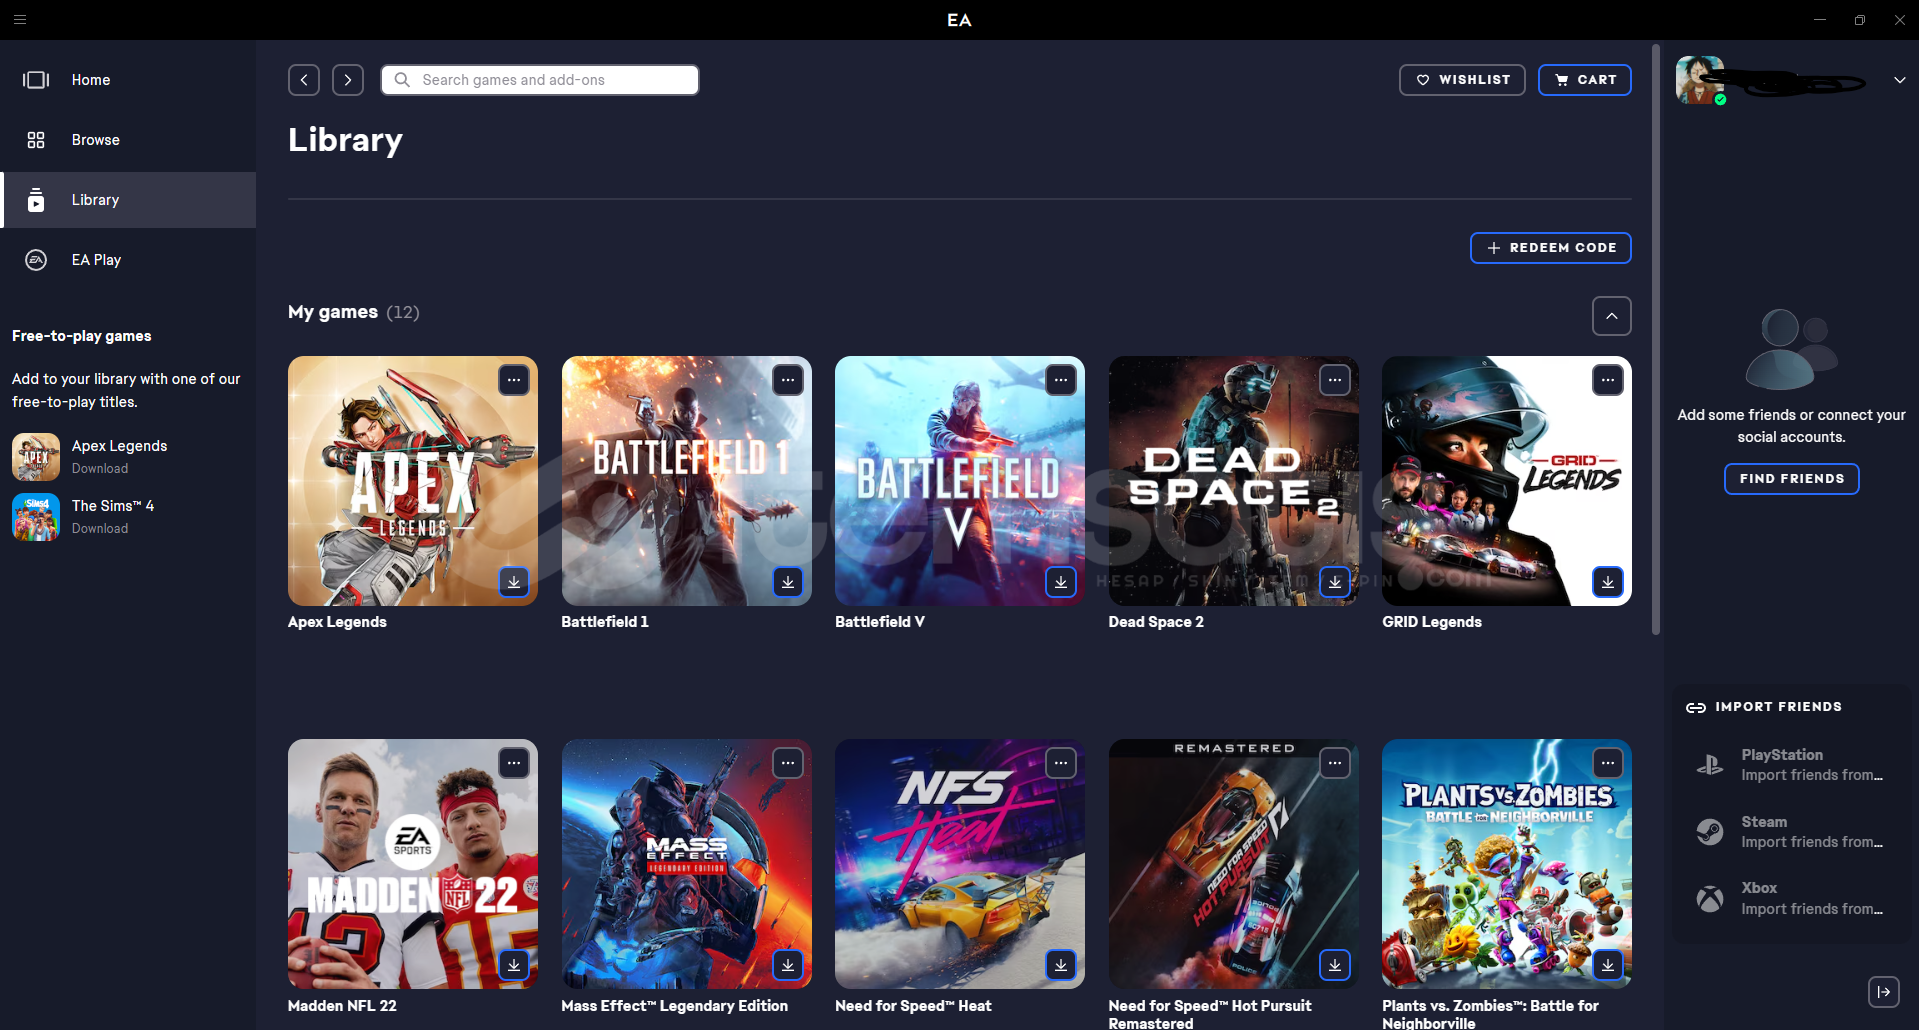
Task: Click the profile avatar picture
Action: click(1700, 80)
